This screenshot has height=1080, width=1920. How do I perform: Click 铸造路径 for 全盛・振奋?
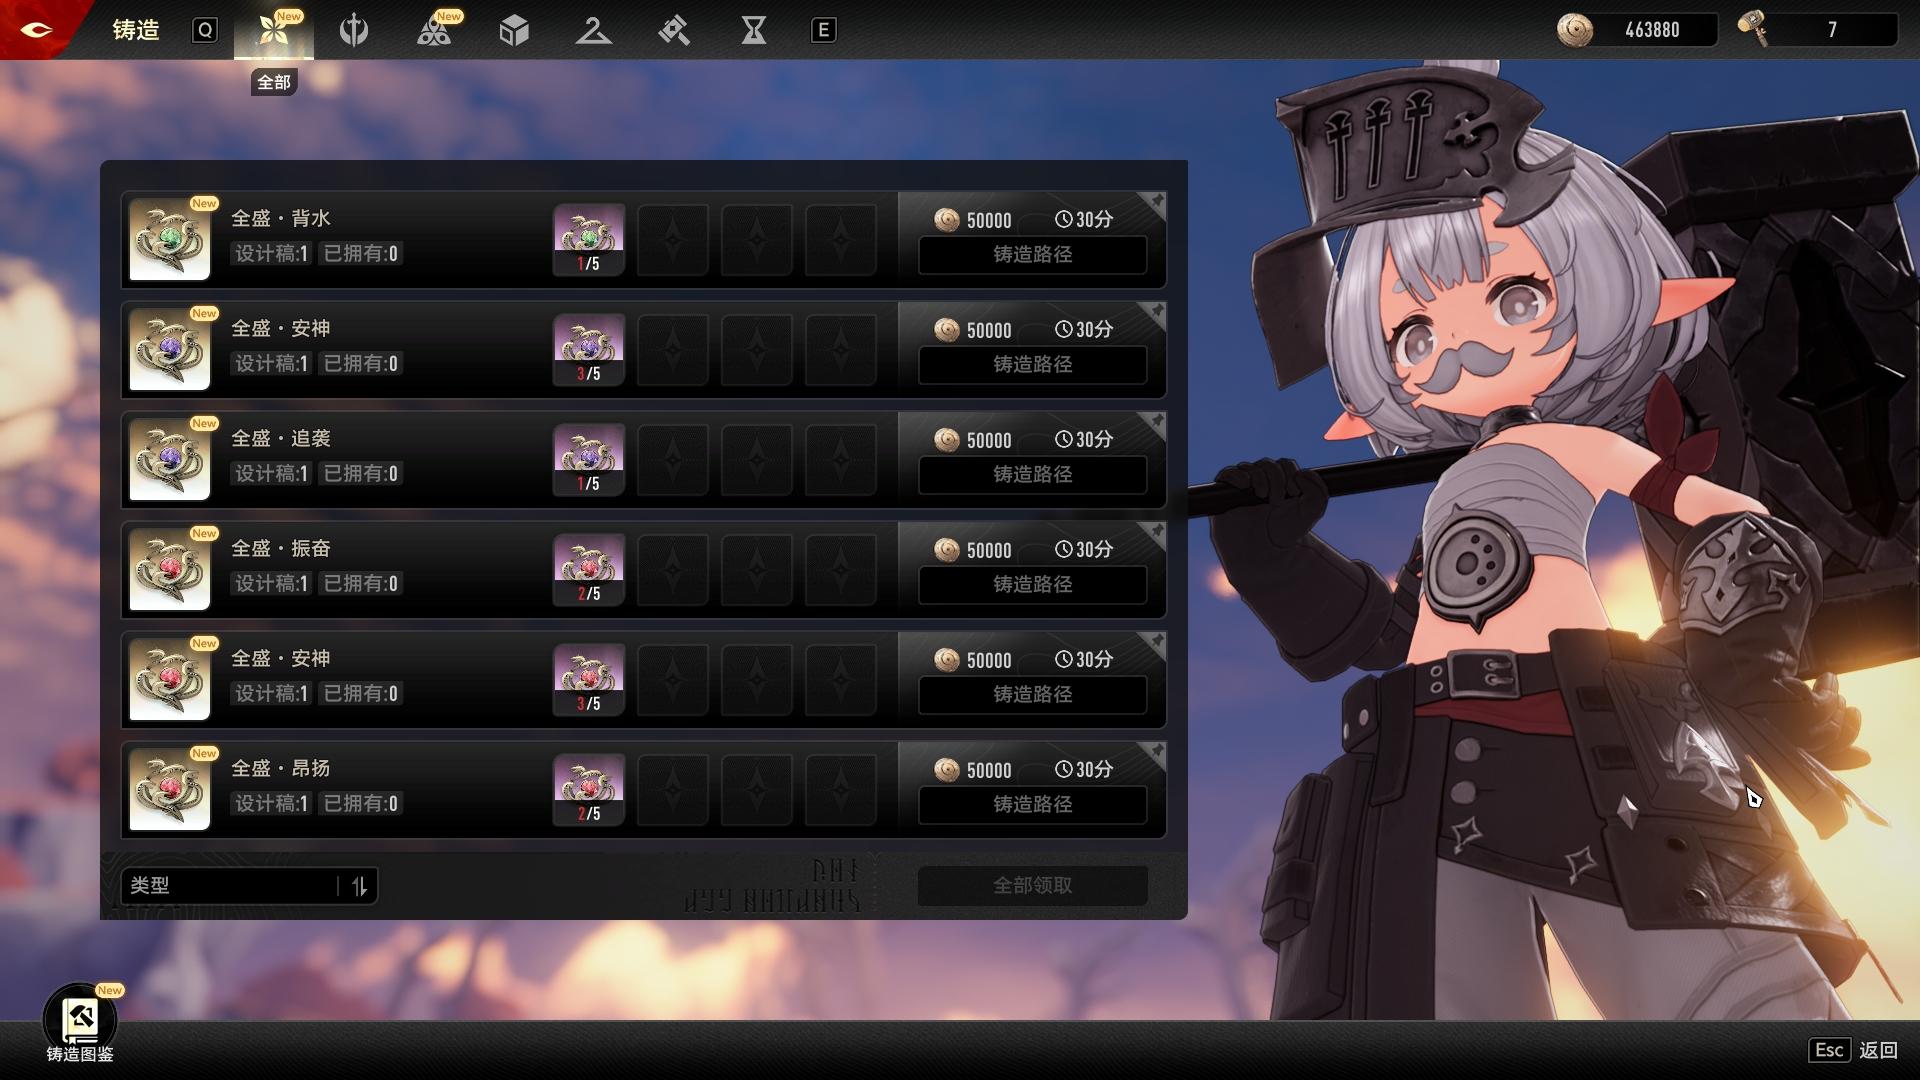click(x=1032, y=584)
